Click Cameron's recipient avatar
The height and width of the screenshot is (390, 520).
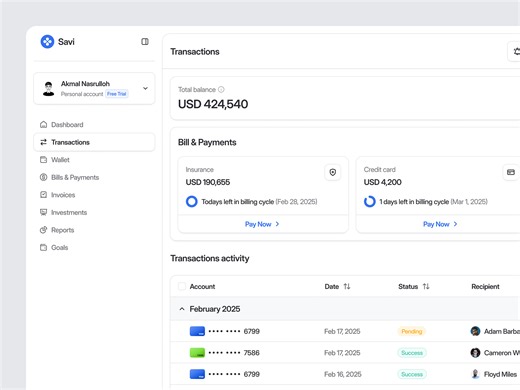(475, 353)
